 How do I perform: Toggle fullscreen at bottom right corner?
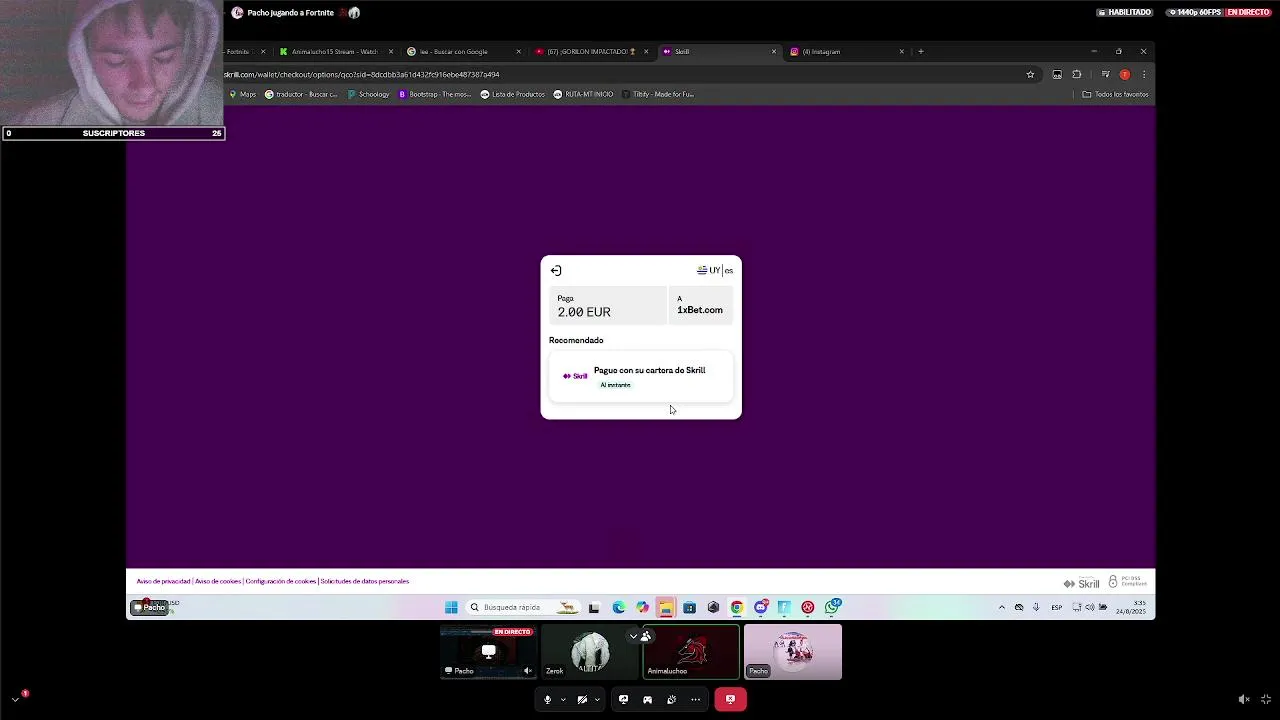(x=1266, y=699)
